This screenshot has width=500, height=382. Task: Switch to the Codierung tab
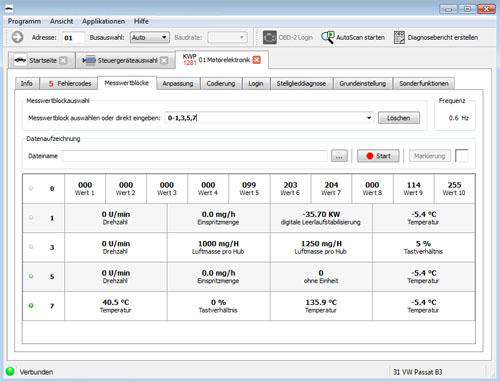tap(221, 83)
